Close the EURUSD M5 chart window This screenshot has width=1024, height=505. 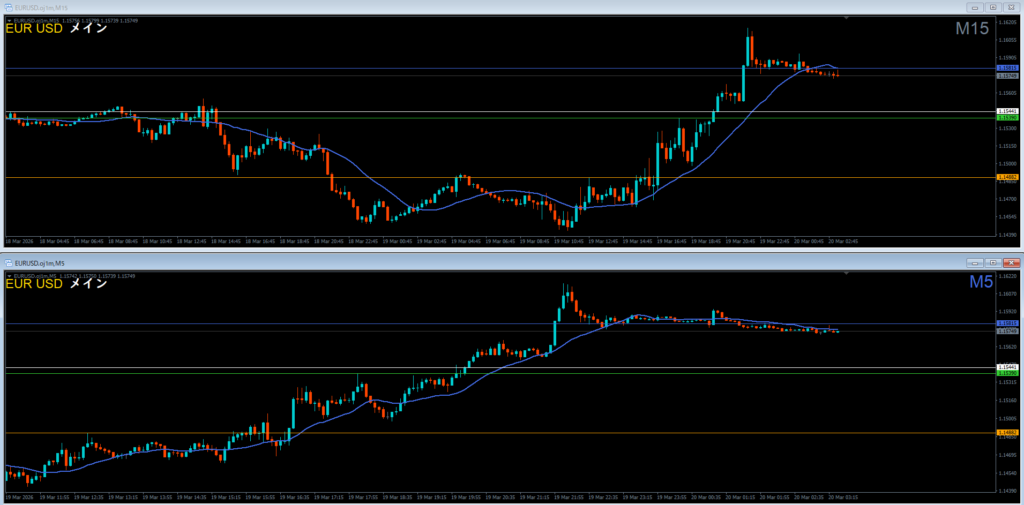1011,262
